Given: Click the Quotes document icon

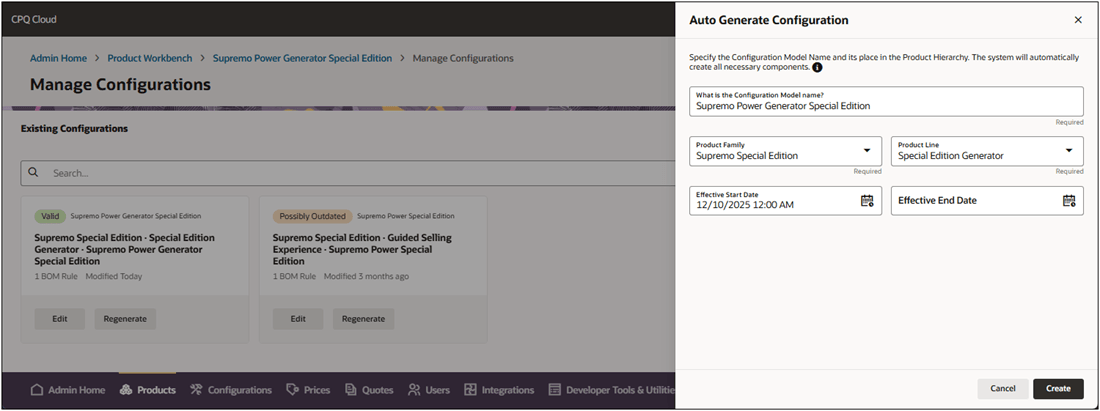Looking at the screenshot, I should [x=351, y=390].
